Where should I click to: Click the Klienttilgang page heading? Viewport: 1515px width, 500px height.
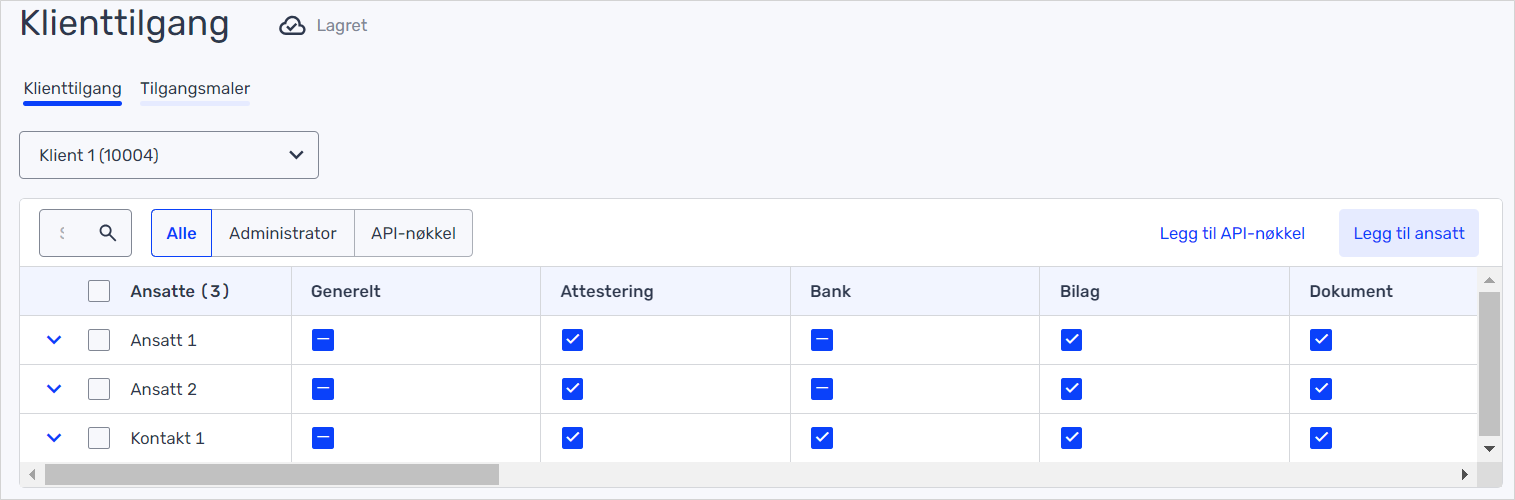point(125,23)
